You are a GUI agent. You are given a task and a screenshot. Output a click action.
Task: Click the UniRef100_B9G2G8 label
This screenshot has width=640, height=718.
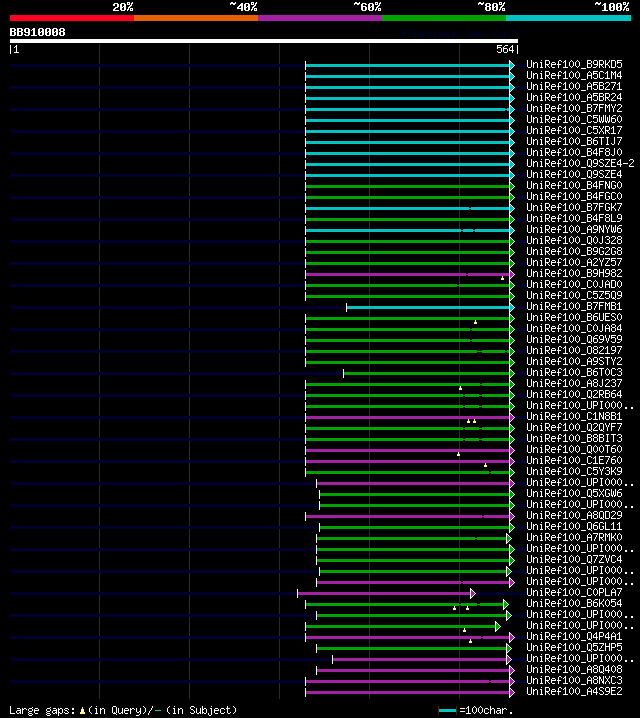pos(574,251)
